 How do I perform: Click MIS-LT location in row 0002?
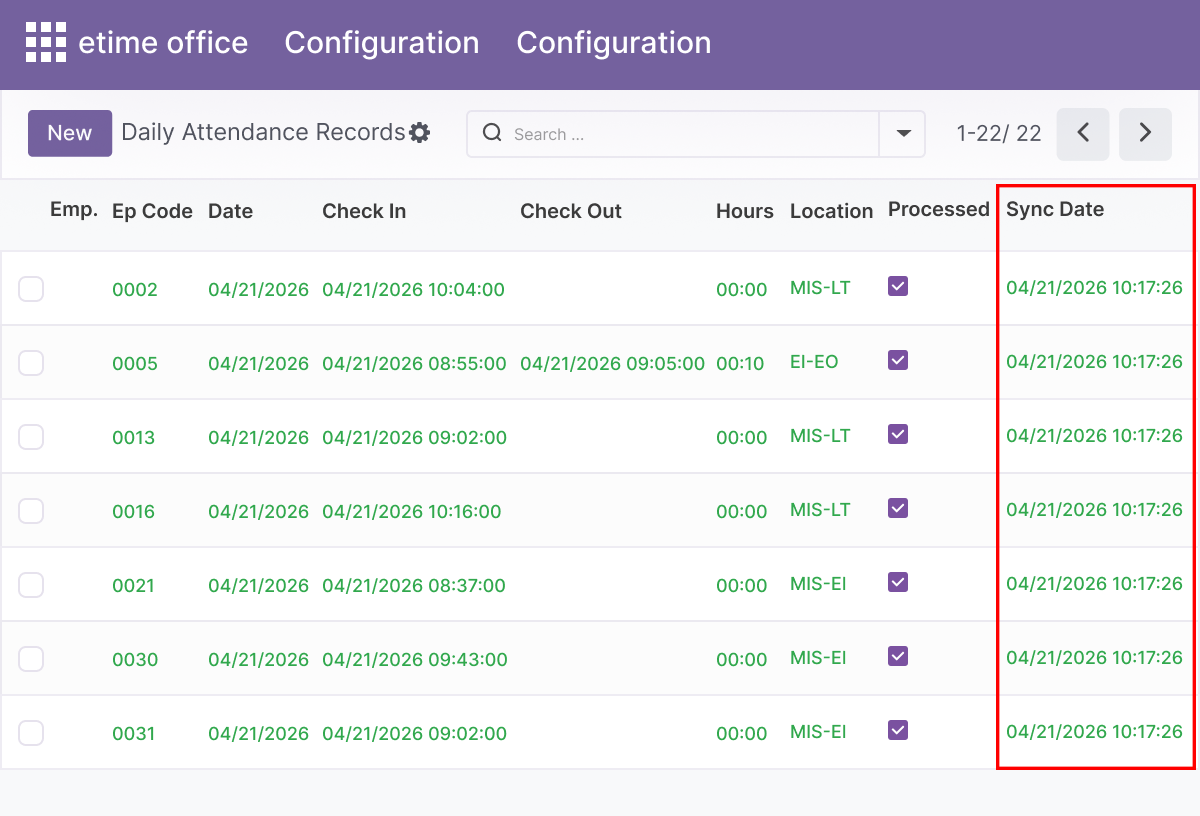[x=820, y=288]
